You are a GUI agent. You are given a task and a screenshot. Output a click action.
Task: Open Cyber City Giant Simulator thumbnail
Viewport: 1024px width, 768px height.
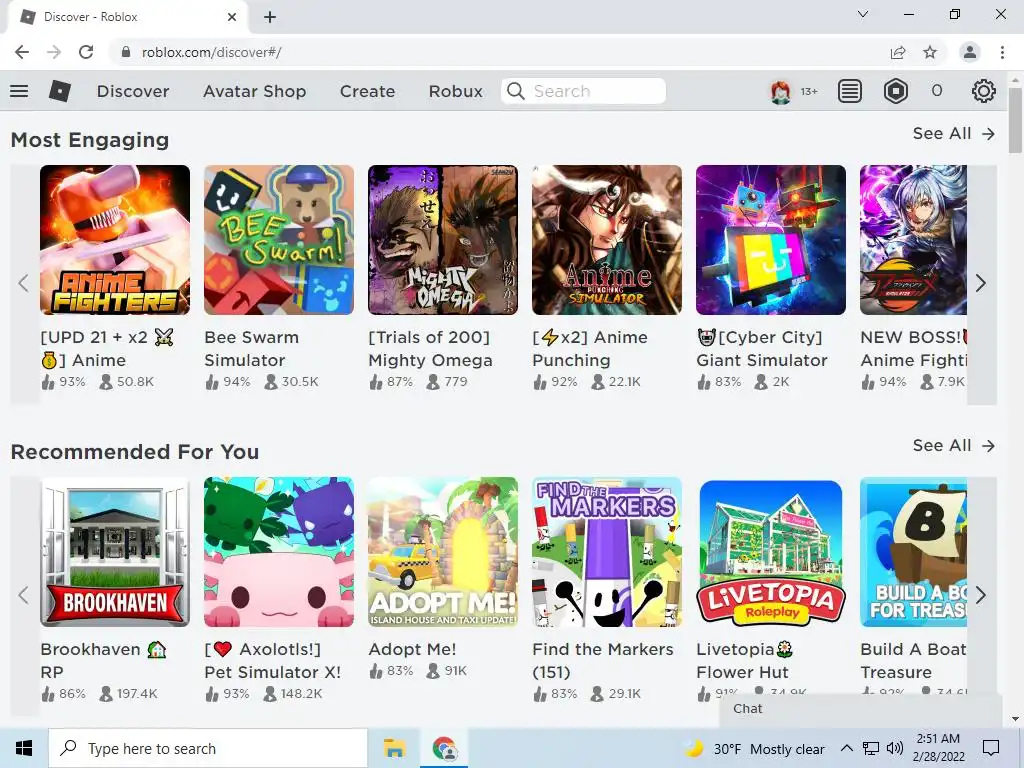(x=771, y=240)
